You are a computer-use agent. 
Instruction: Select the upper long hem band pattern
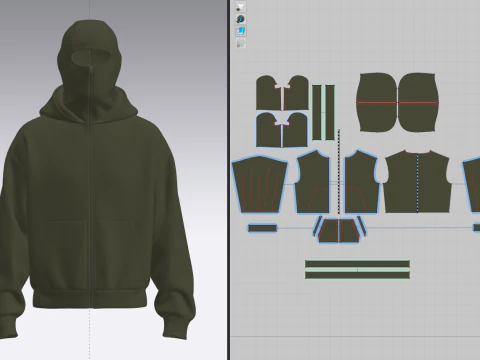click(x=357, y=264)
